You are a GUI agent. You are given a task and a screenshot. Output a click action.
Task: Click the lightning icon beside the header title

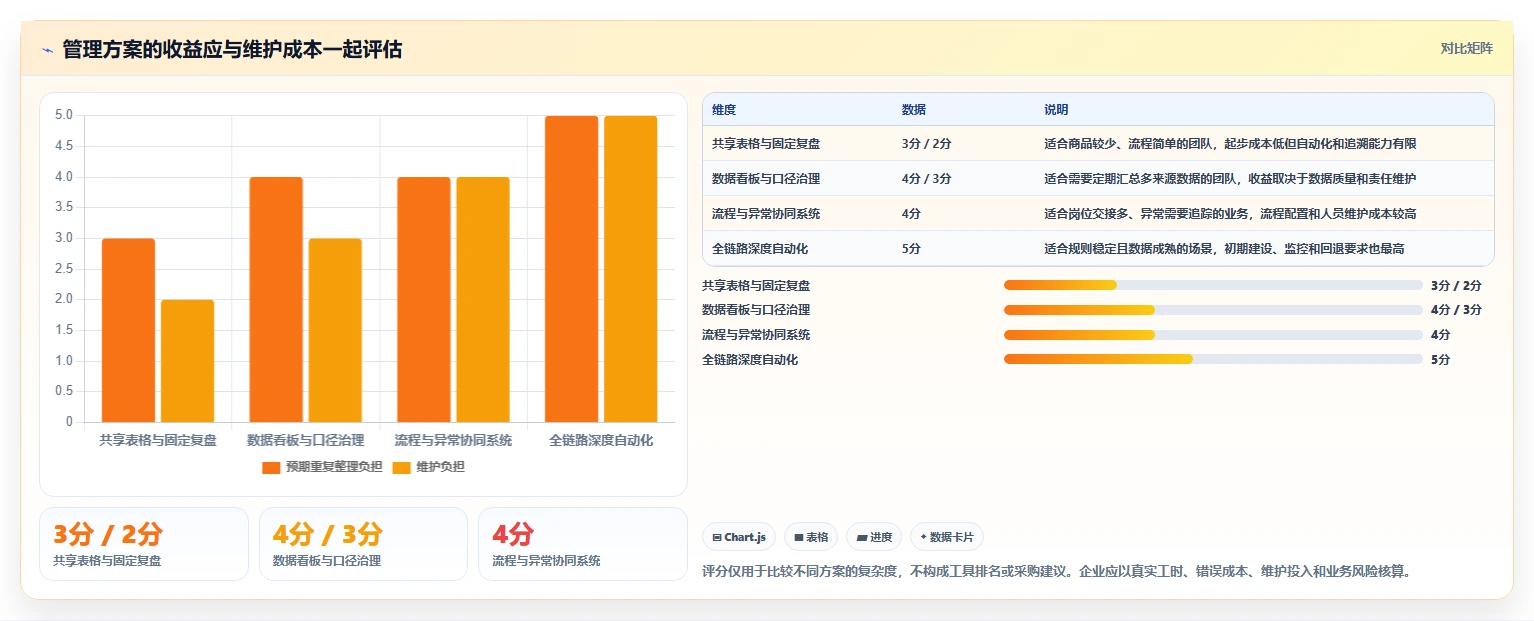click(47, 50)
